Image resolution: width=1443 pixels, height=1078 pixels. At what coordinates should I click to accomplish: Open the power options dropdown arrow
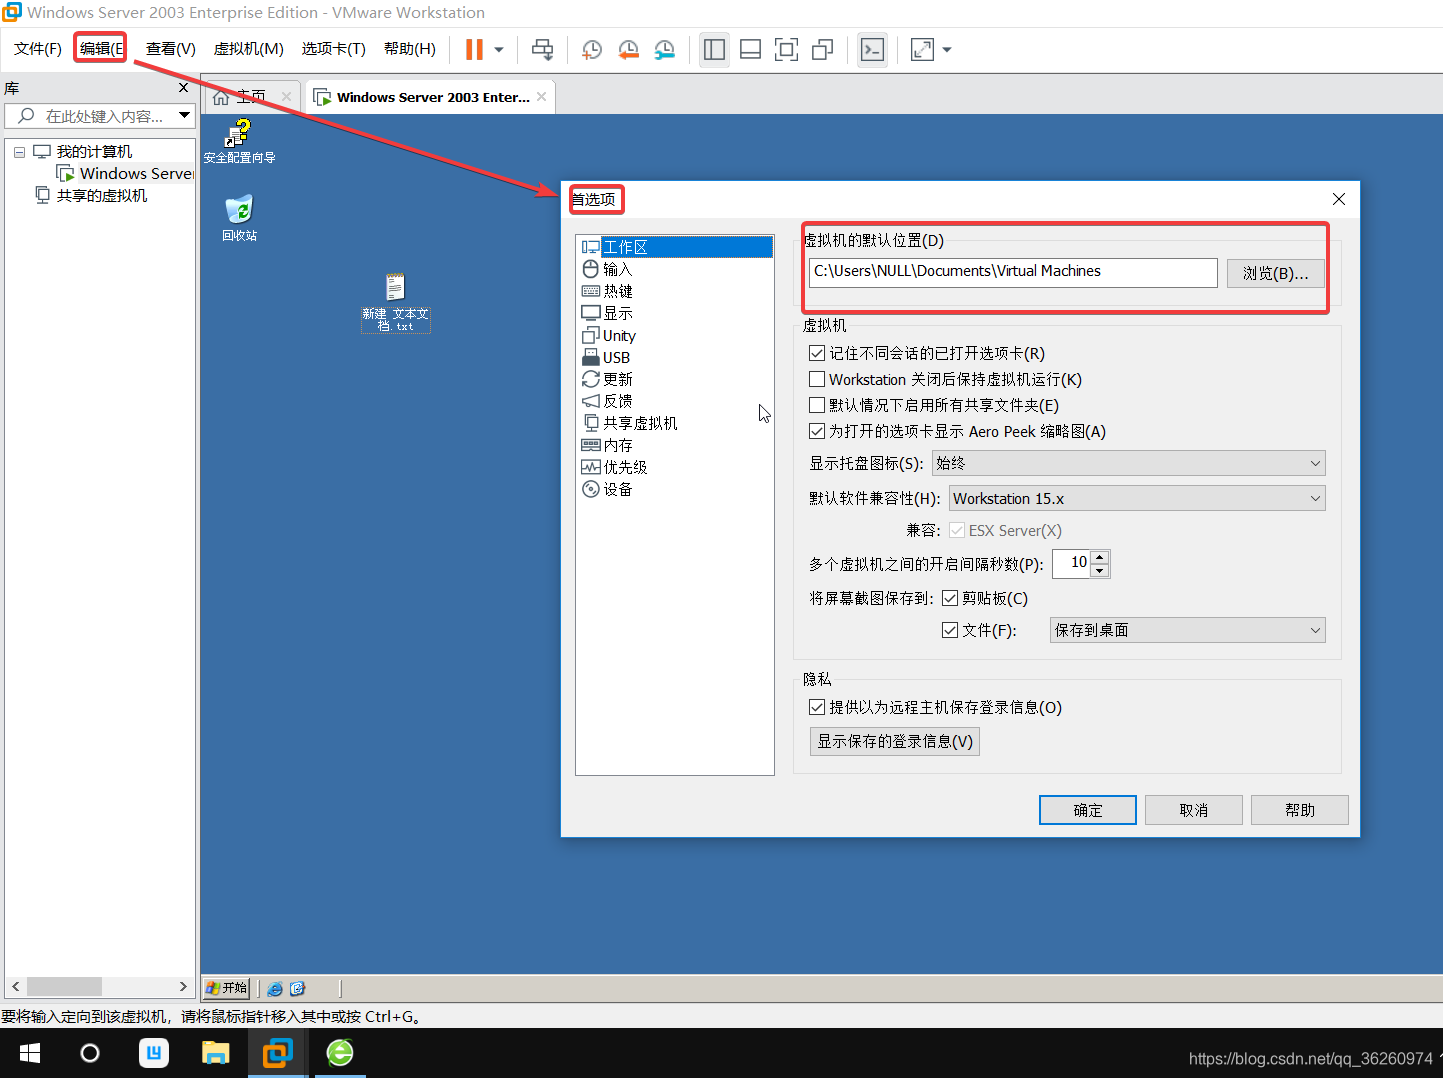click(x=499, y=49)
